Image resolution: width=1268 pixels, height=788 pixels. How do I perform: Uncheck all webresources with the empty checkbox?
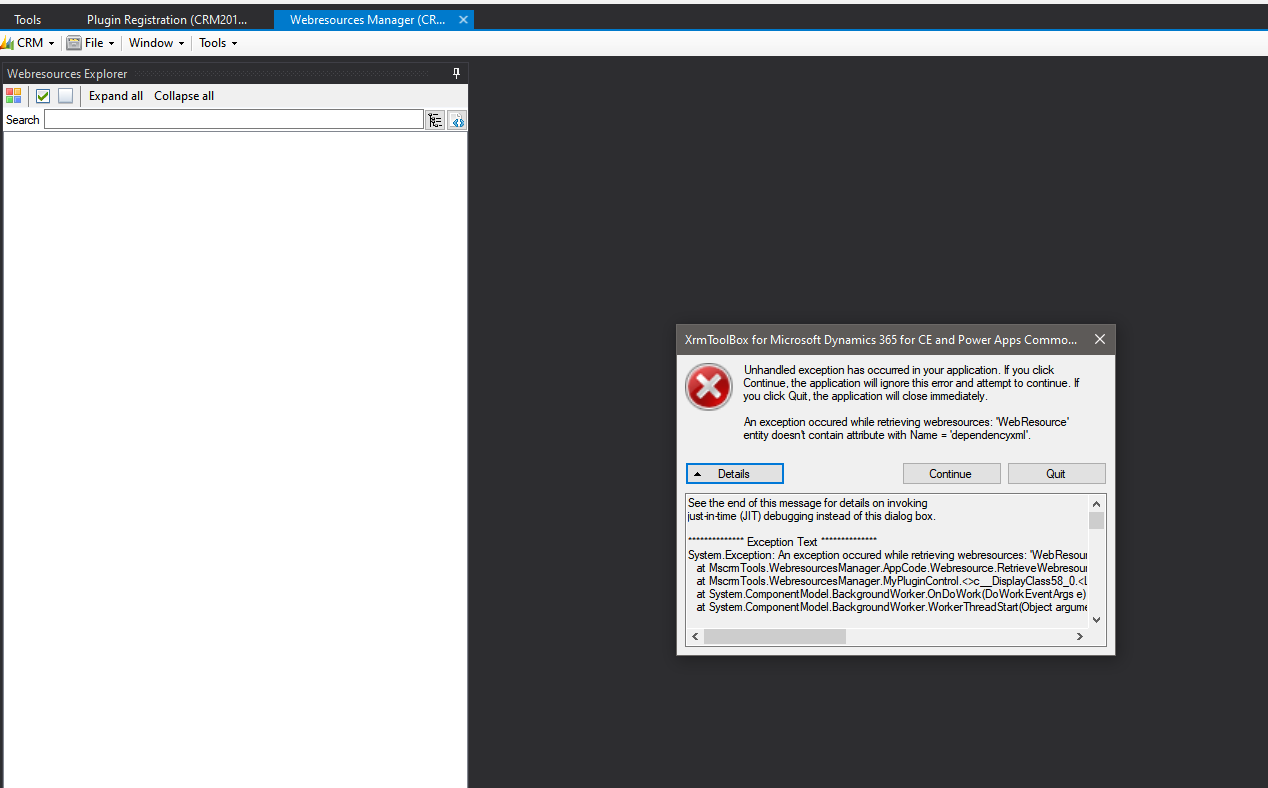click(64, 95)
